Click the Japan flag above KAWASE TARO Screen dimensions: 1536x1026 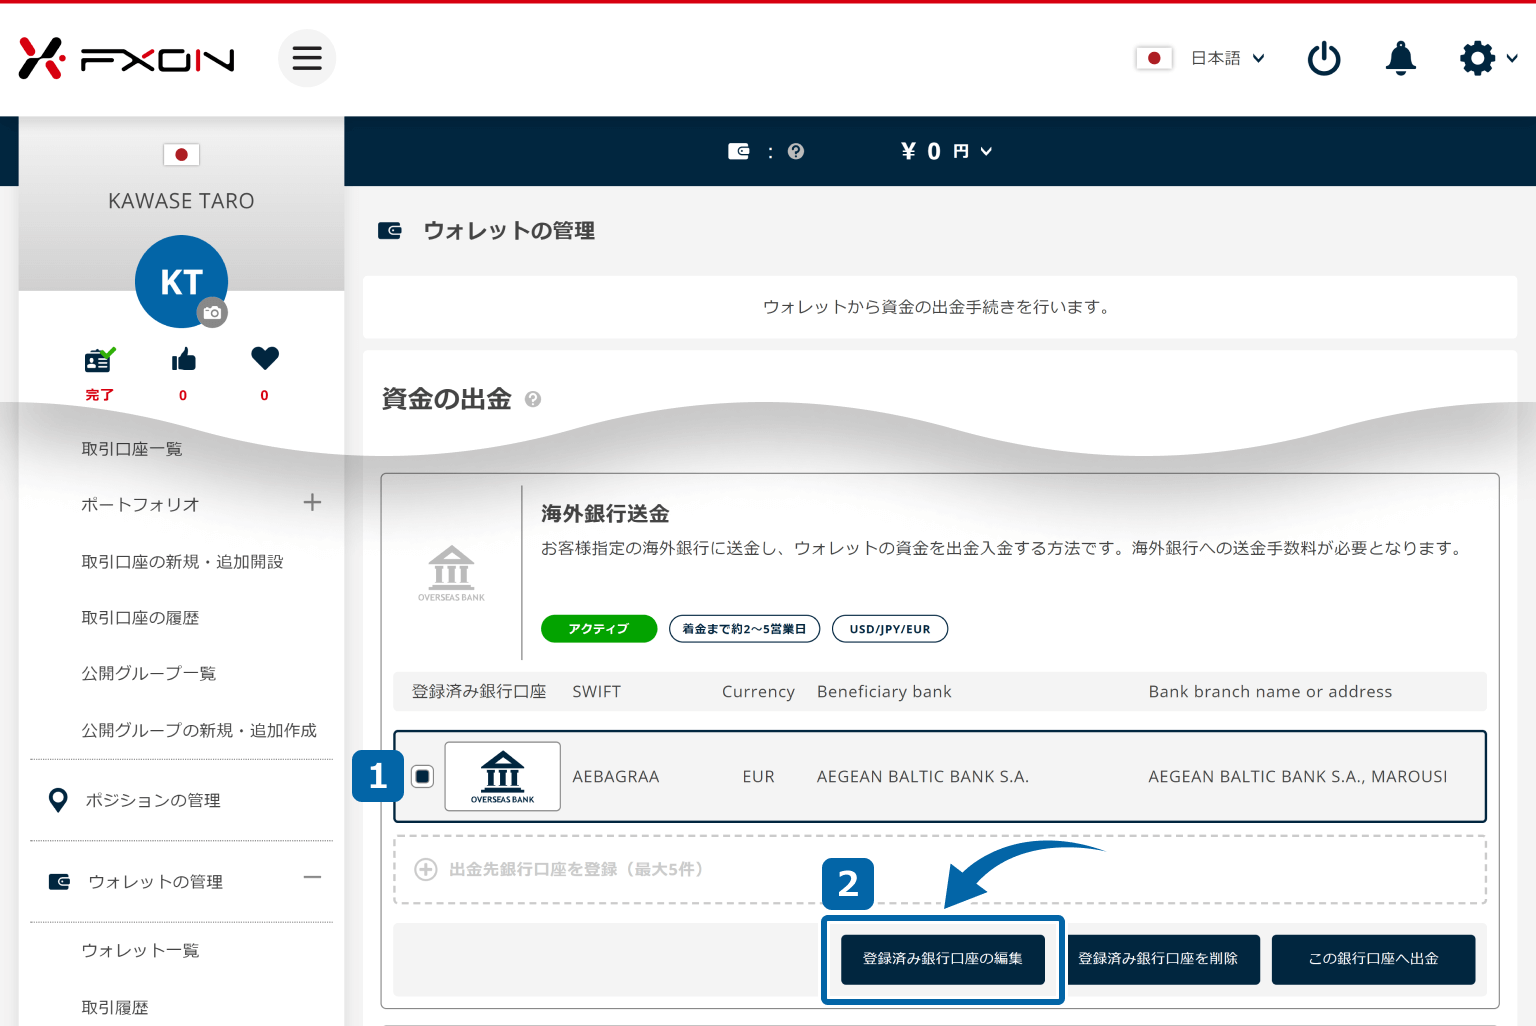click(182, 154)
